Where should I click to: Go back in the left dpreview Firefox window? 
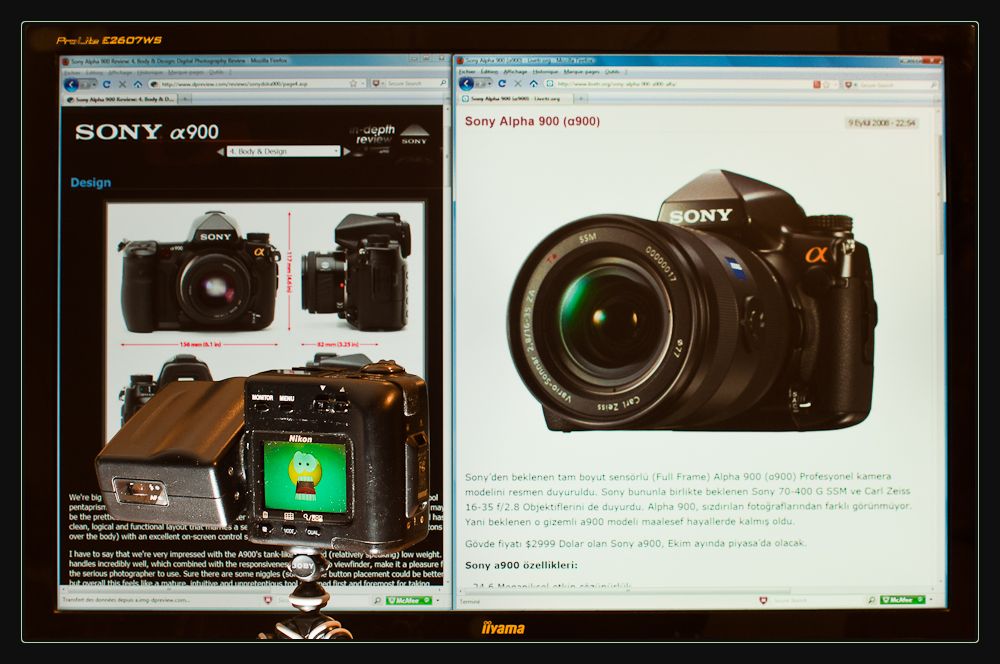pos(71,84)
